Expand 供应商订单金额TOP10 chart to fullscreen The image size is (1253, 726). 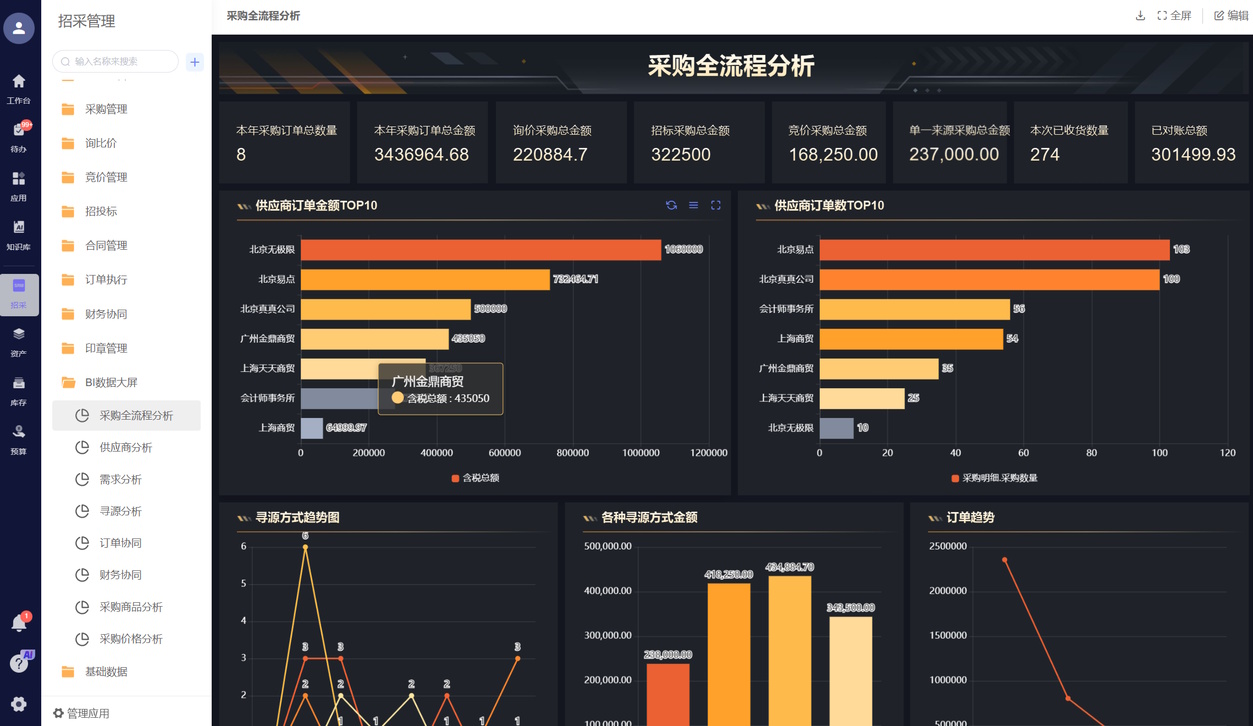(715, 205)
